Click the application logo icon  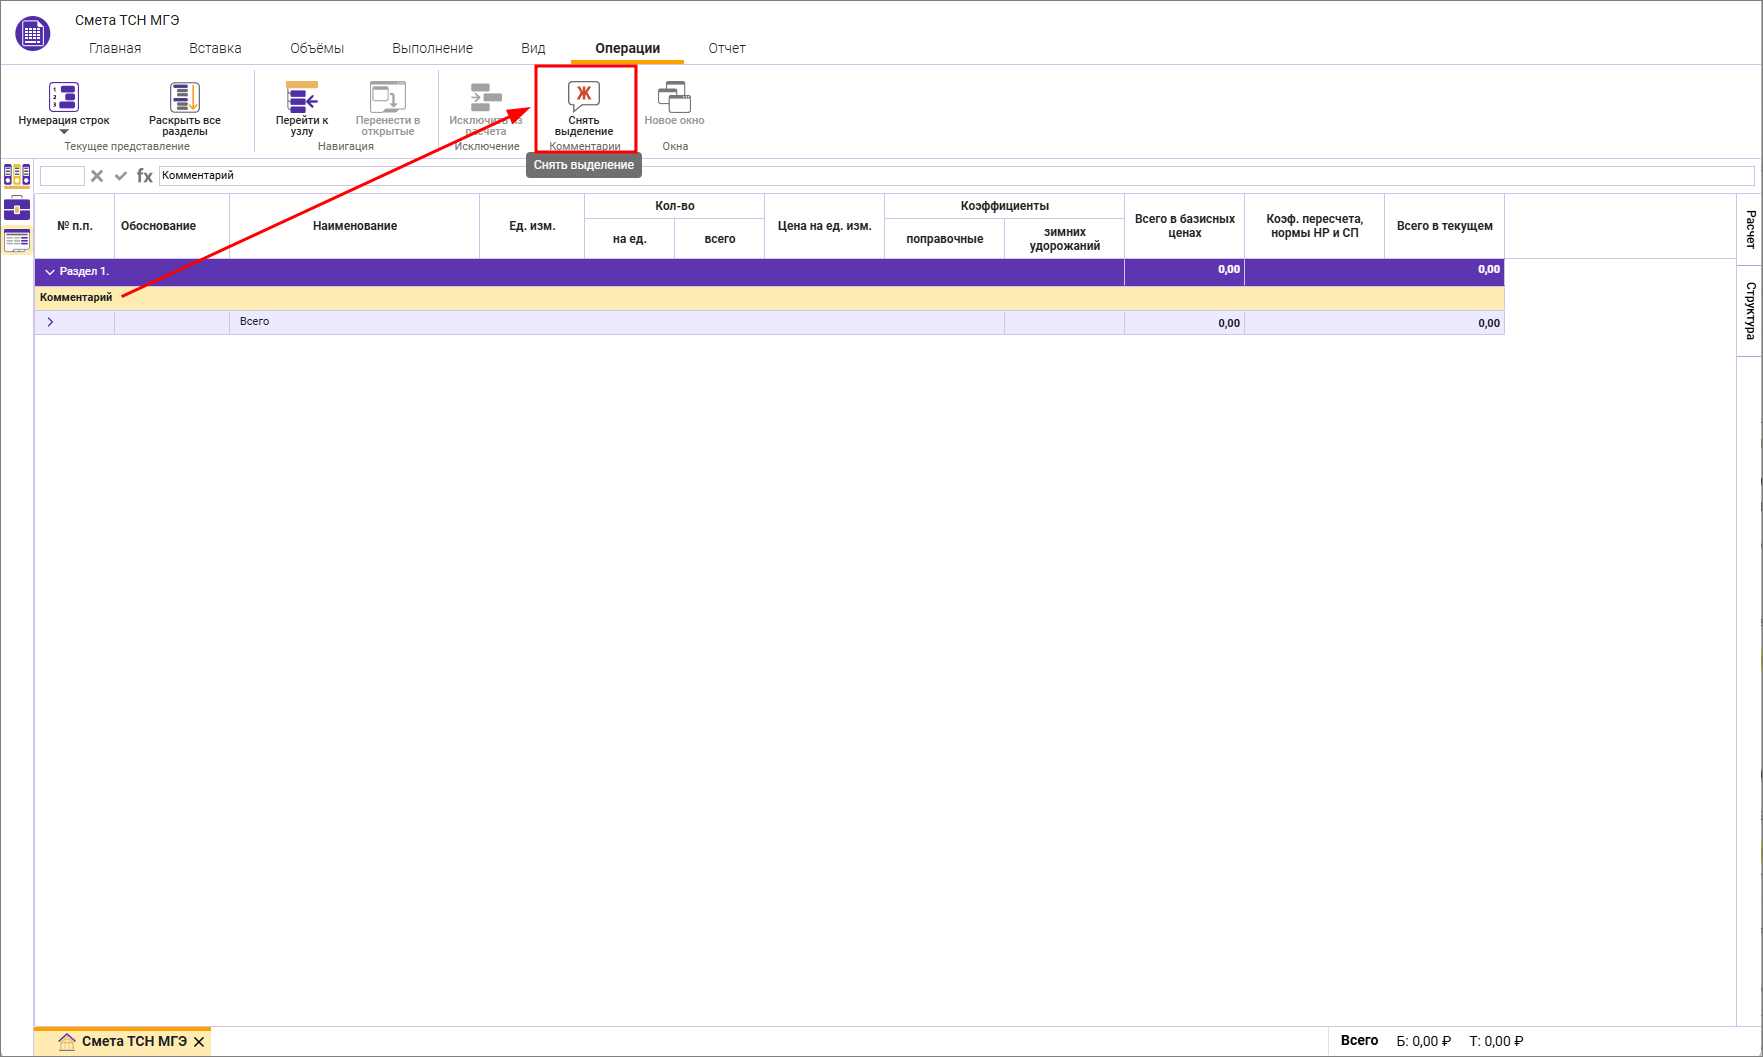33,34
